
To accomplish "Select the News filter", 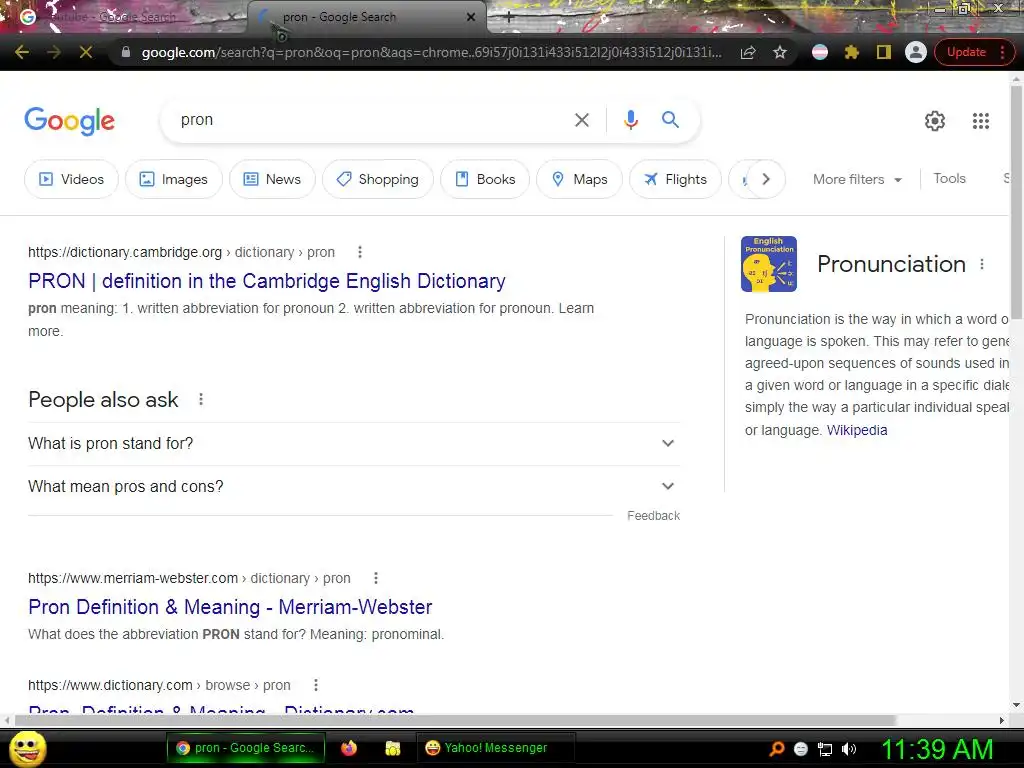I will point(272,179).
